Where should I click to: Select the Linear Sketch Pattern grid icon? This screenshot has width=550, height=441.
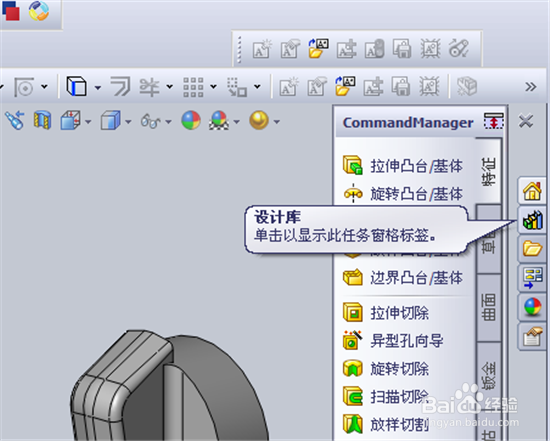[193, 87]
